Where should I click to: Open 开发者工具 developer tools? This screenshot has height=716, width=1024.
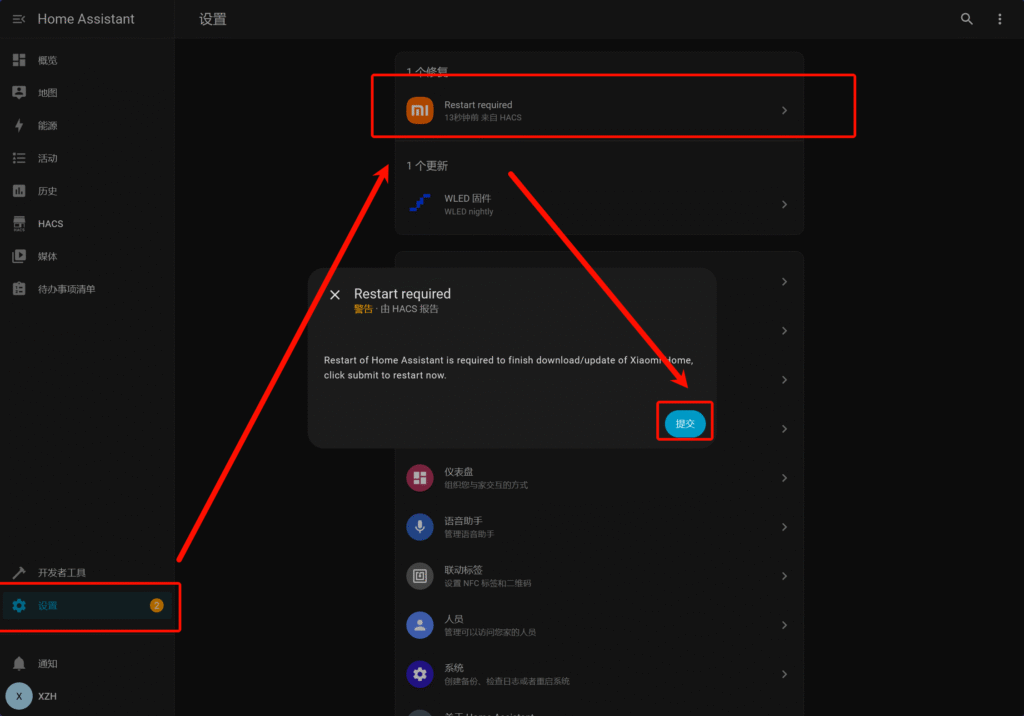coord(62,573)
